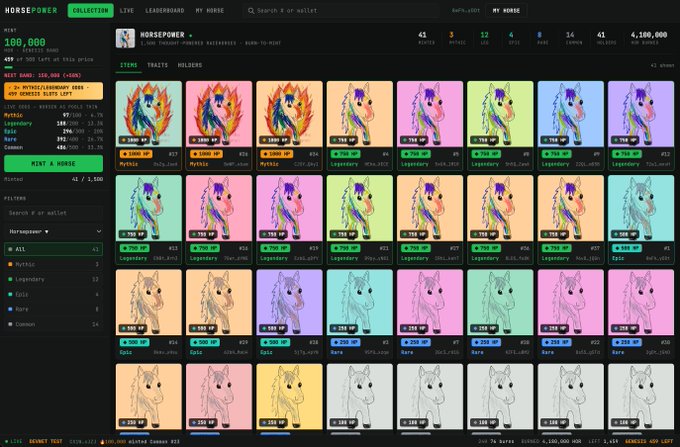
Task: Click the green LIVE indicator in status bar
Action: (x=13, y=441)
